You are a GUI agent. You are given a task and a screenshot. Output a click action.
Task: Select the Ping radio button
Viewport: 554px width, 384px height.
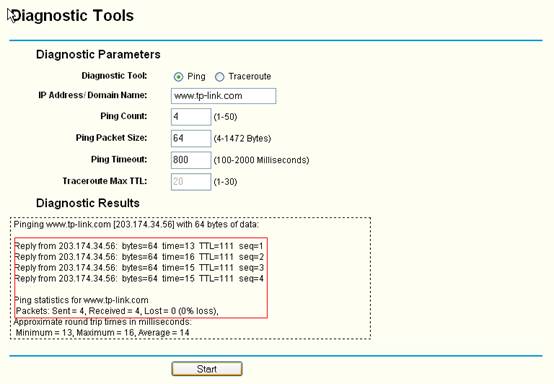pyautogui.click(x=178, y=77)
